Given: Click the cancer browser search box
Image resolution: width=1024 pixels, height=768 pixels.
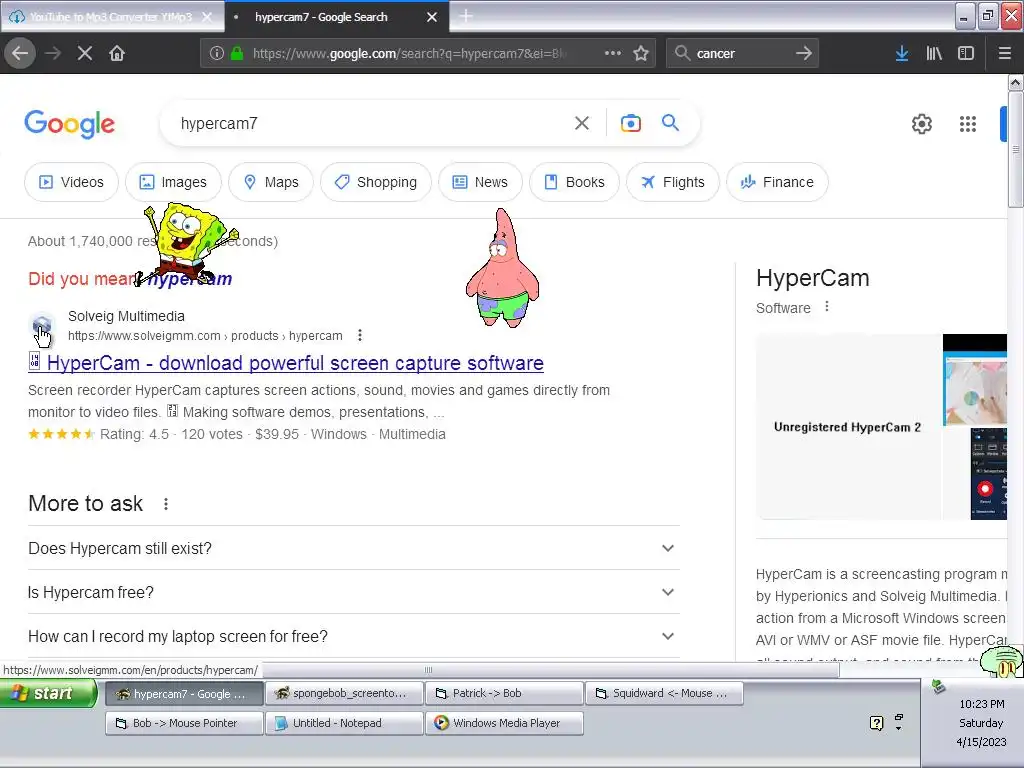Looking at the screenshot, I should [741, 54].
